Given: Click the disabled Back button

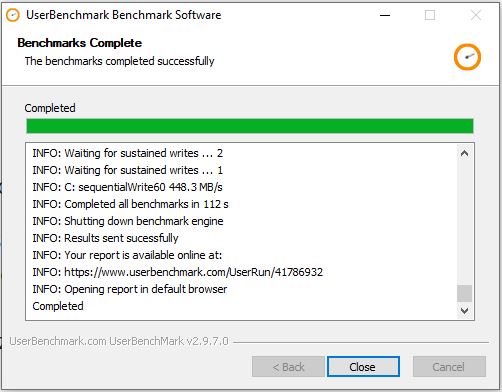Looking at the screenshot, I should coord(288,367).
